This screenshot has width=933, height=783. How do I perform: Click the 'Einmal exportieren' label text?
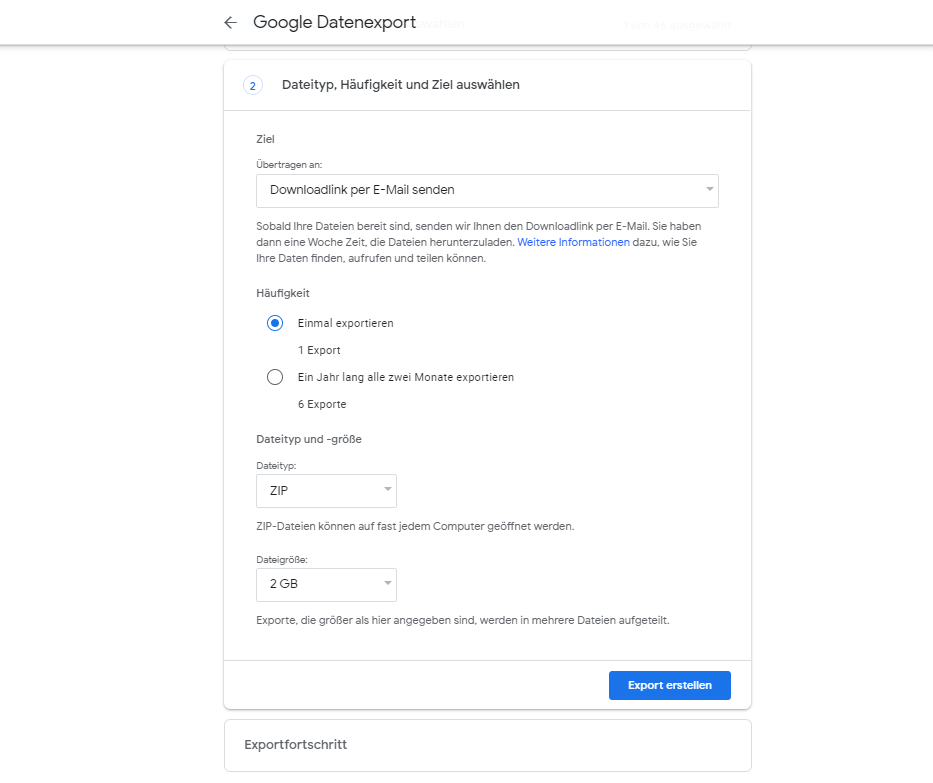tap(346, 323)
